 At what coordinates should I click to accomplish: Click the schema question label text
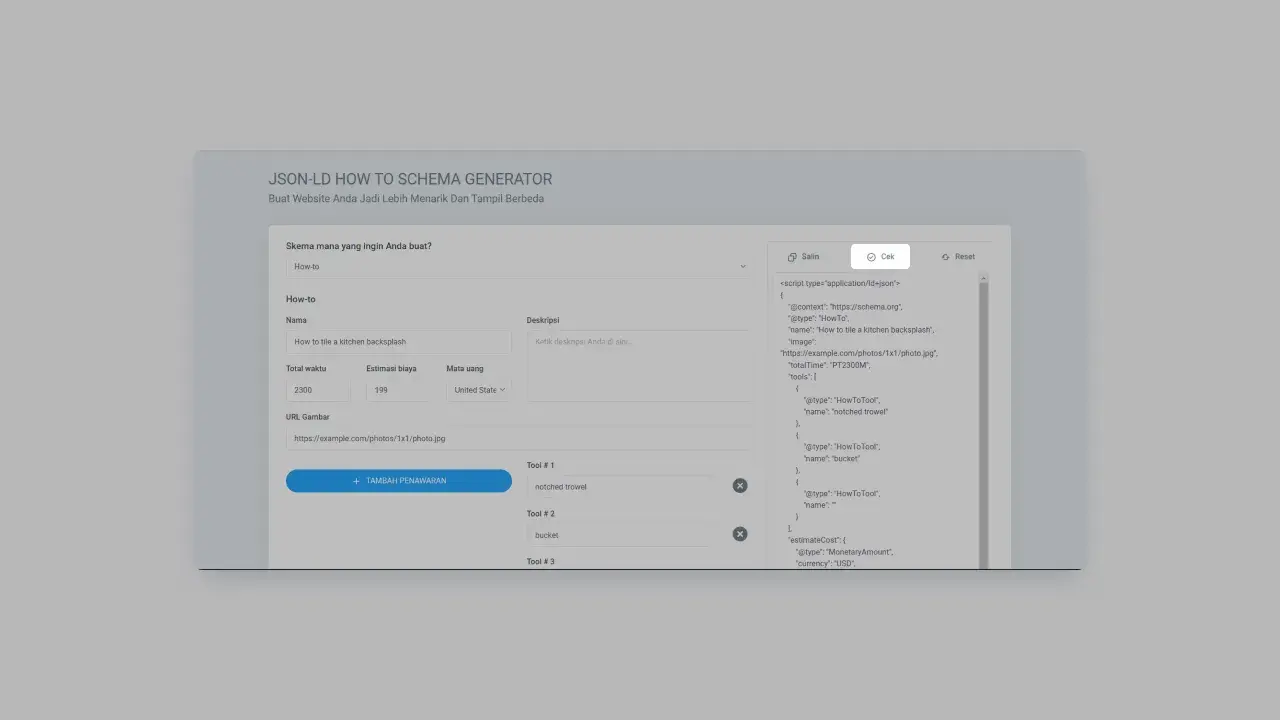click(359, 246)
